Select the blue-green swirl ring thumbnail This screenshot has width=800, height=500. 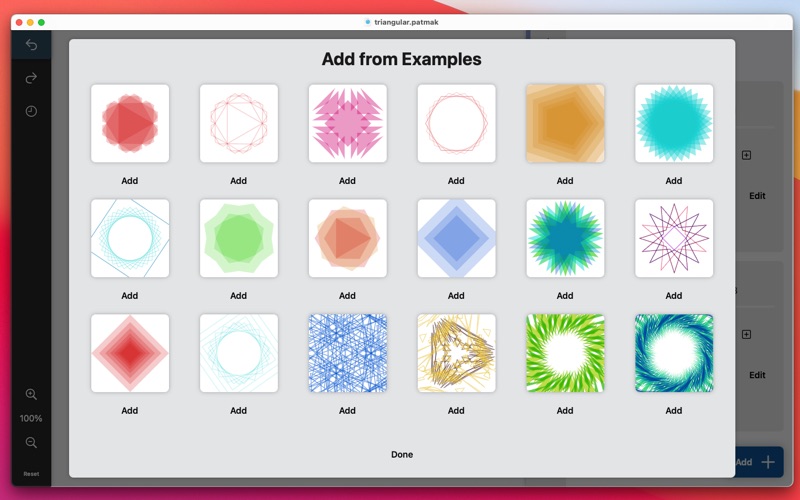[674, 353]
